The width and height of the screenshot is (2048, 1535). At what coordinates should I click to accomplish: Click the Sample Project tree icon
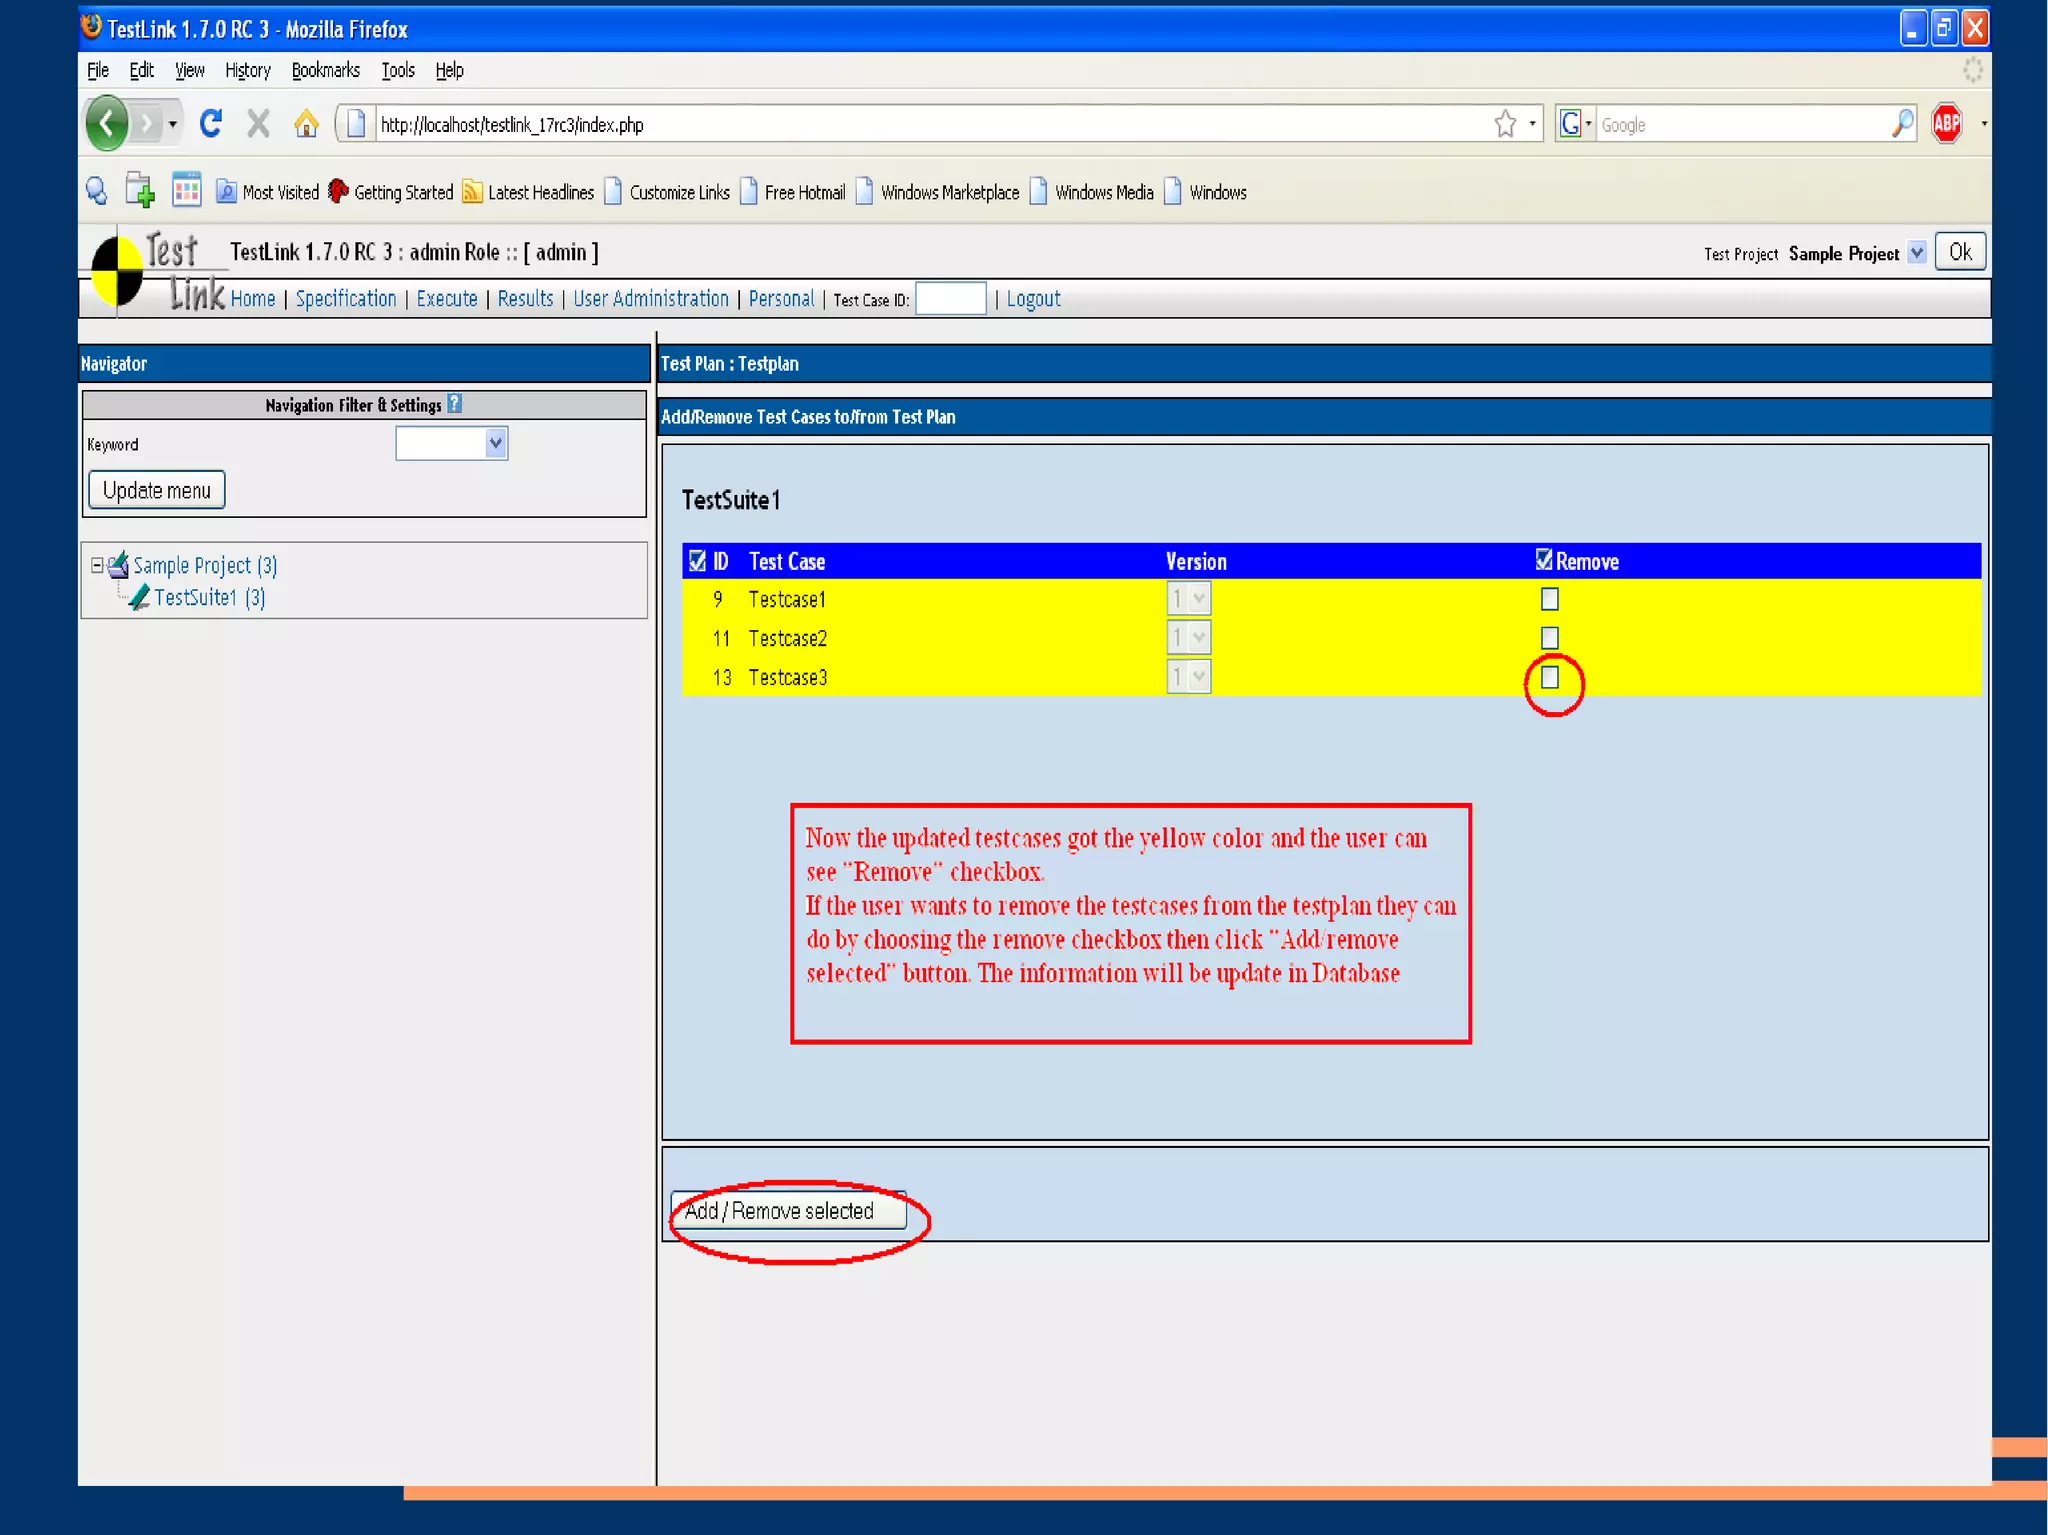pos(118,565)
